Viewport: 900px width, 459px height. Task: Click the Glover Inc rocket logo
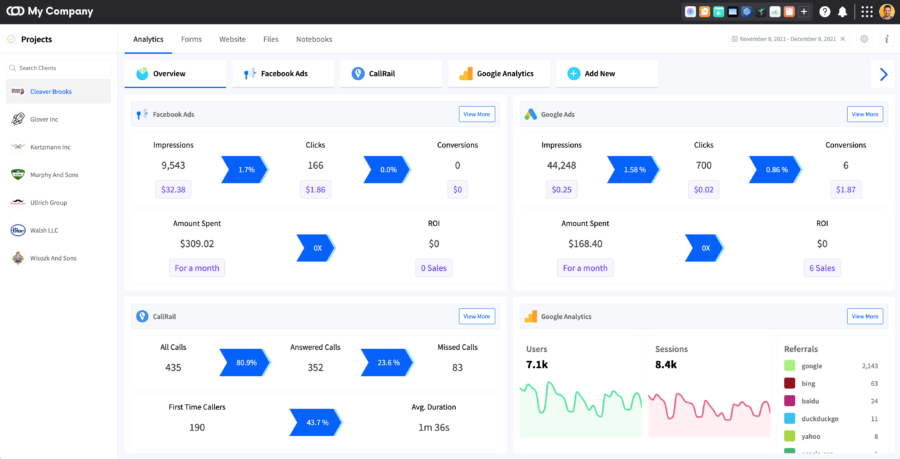(x=18, y=119)
